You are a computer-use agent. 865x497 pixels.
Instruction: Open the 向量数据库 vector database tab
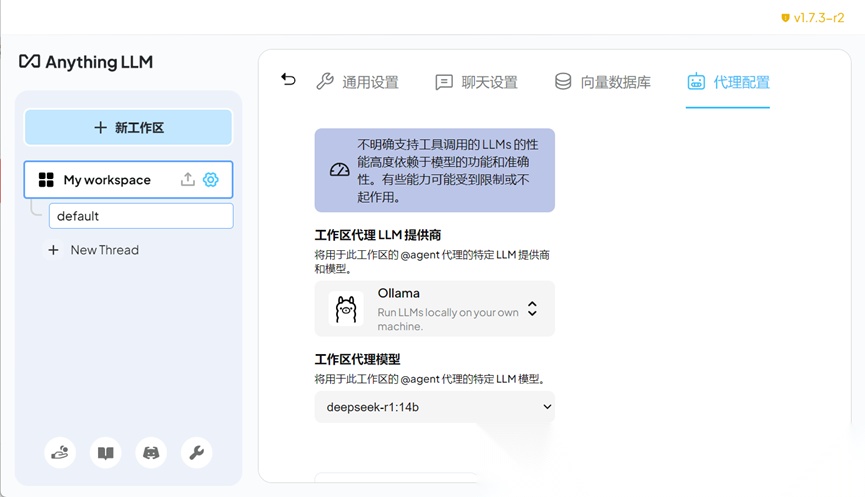pos(602,82)
